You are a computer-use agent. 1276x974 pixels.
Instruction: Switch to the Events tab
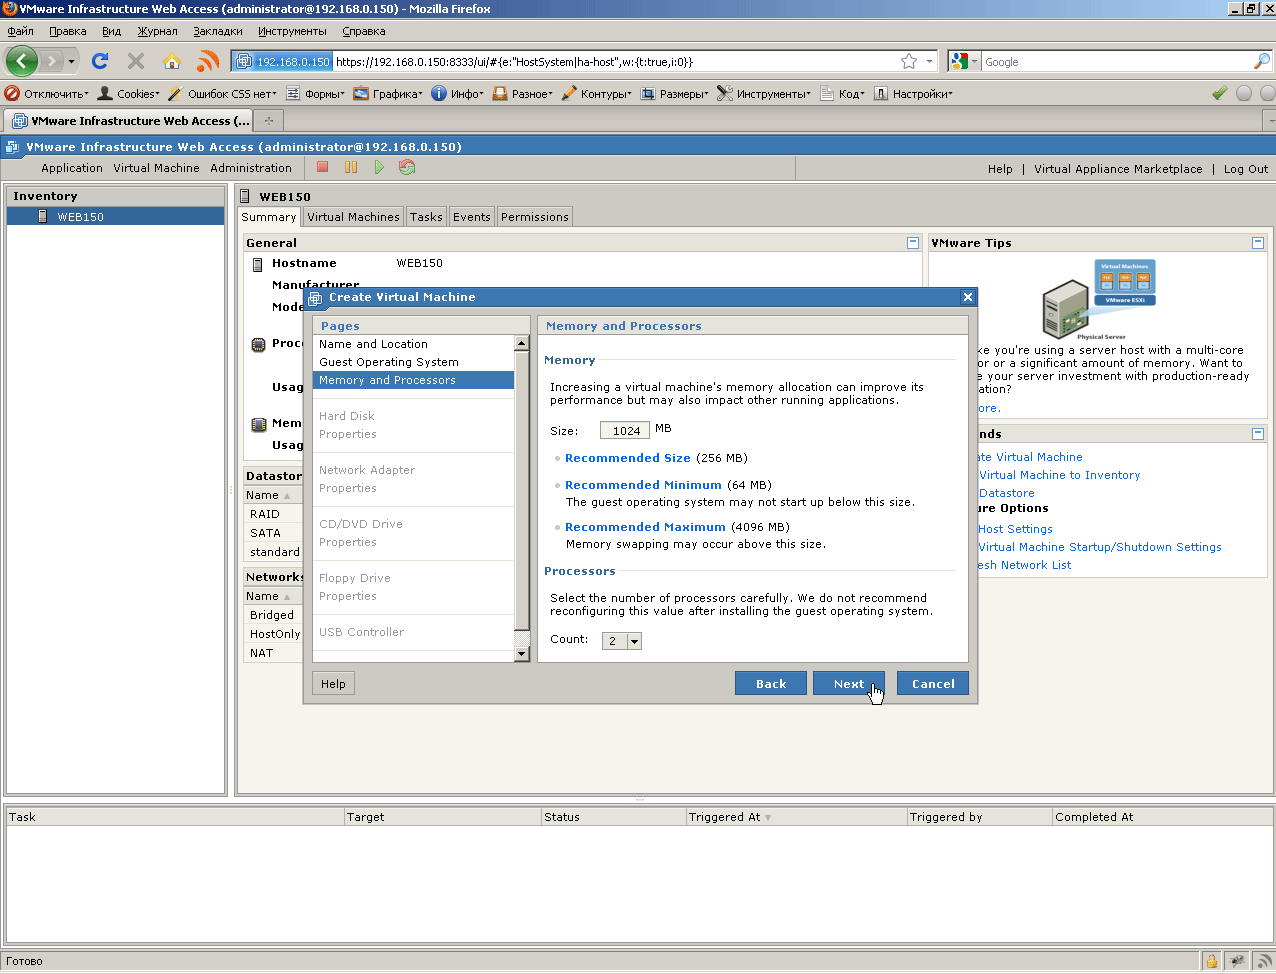click(471, 217)
